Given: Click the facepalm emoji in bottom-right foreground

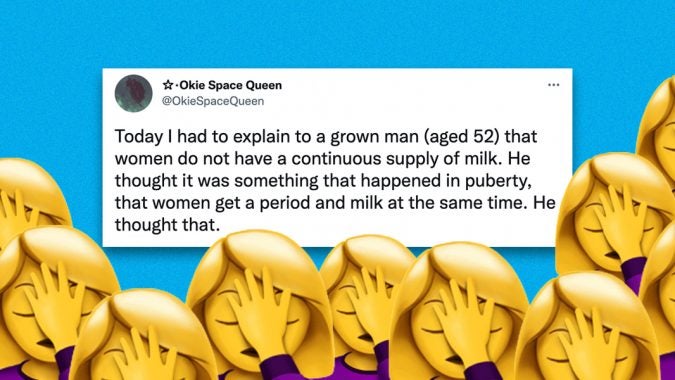Looking at the screenshot, I should coord(588,328).
